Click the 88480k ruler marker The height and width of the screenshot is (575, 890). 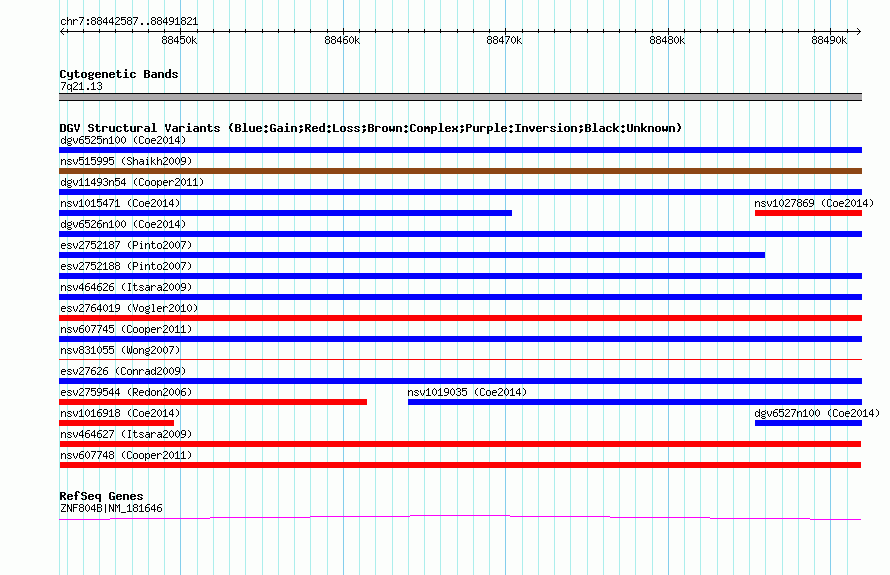click(667, 40)
